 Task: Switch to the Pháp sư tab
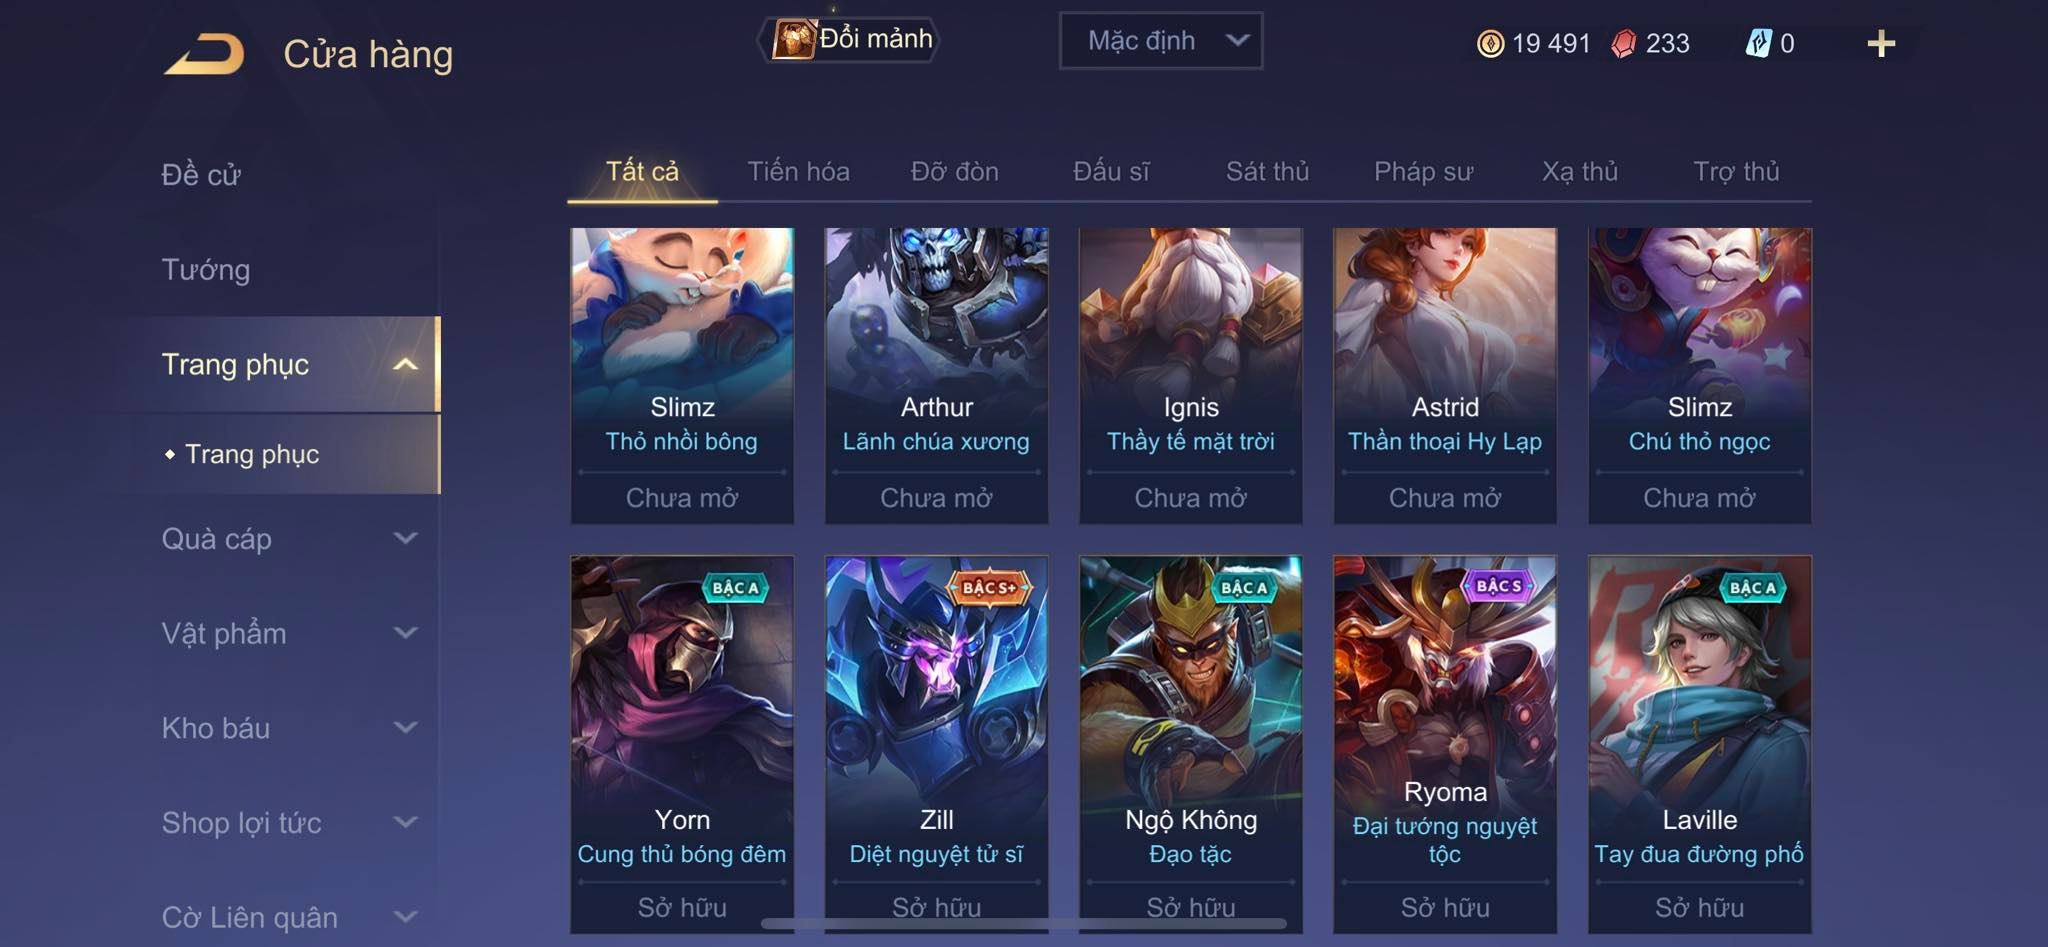coord(1423,172)
